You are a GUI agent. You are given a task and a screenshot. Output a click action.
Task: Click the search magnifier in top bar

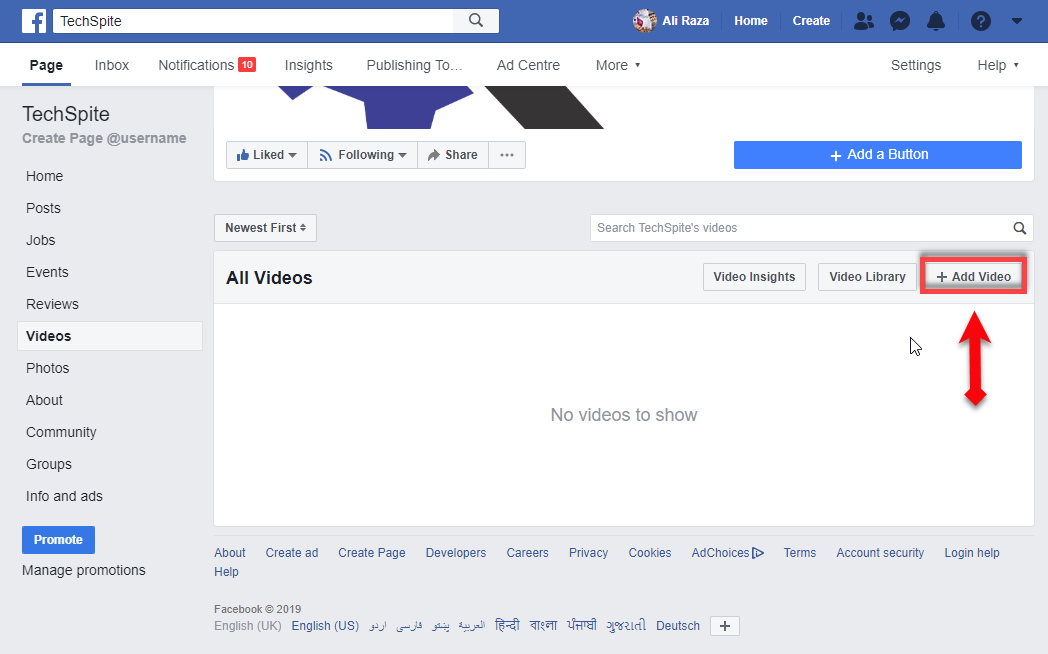[x=476, y=20]
